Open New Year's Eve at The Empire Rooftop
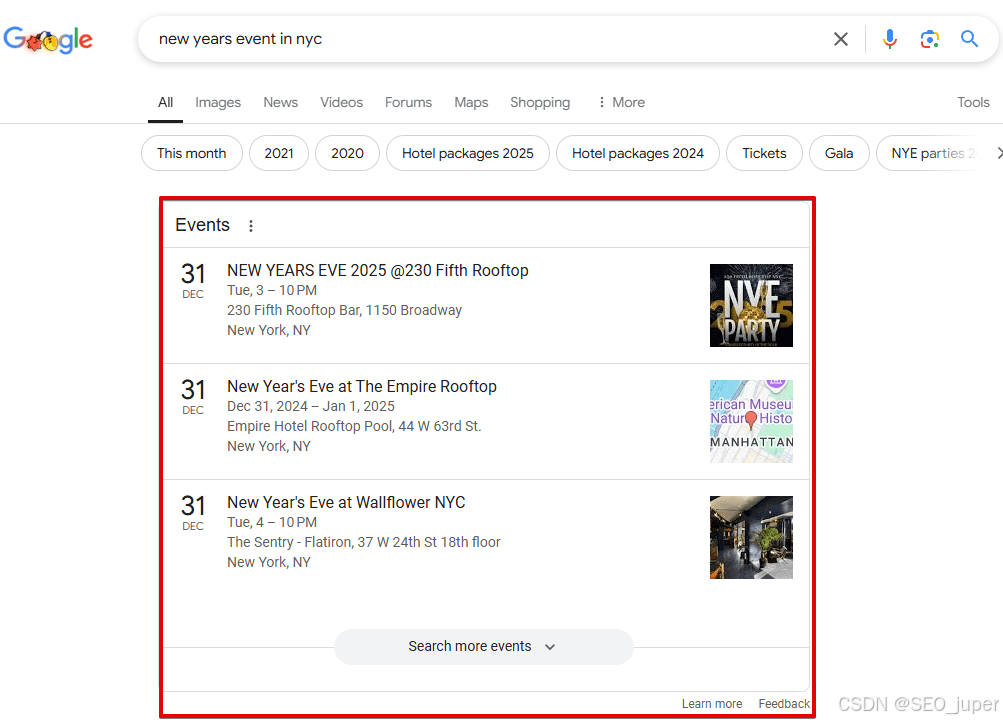The height and width of the screenshot is (722, 1003). click(362, 386)
